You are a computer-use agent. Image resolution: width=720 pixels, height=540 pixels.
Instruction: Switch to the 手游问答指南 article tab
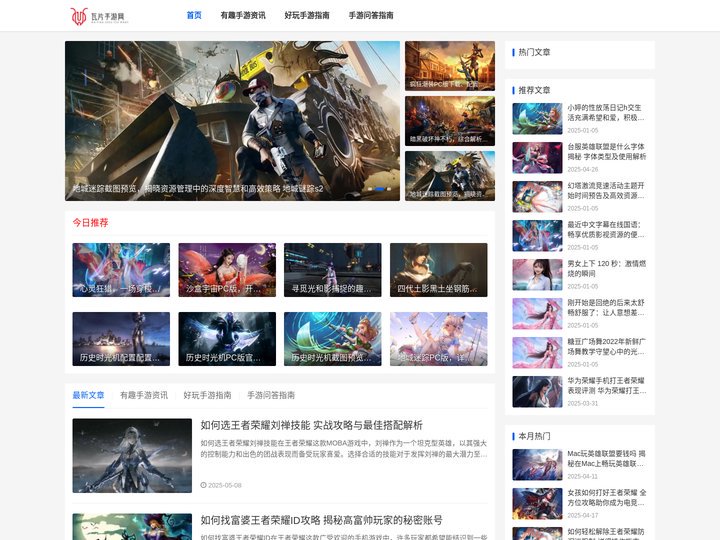coord(271,395)
